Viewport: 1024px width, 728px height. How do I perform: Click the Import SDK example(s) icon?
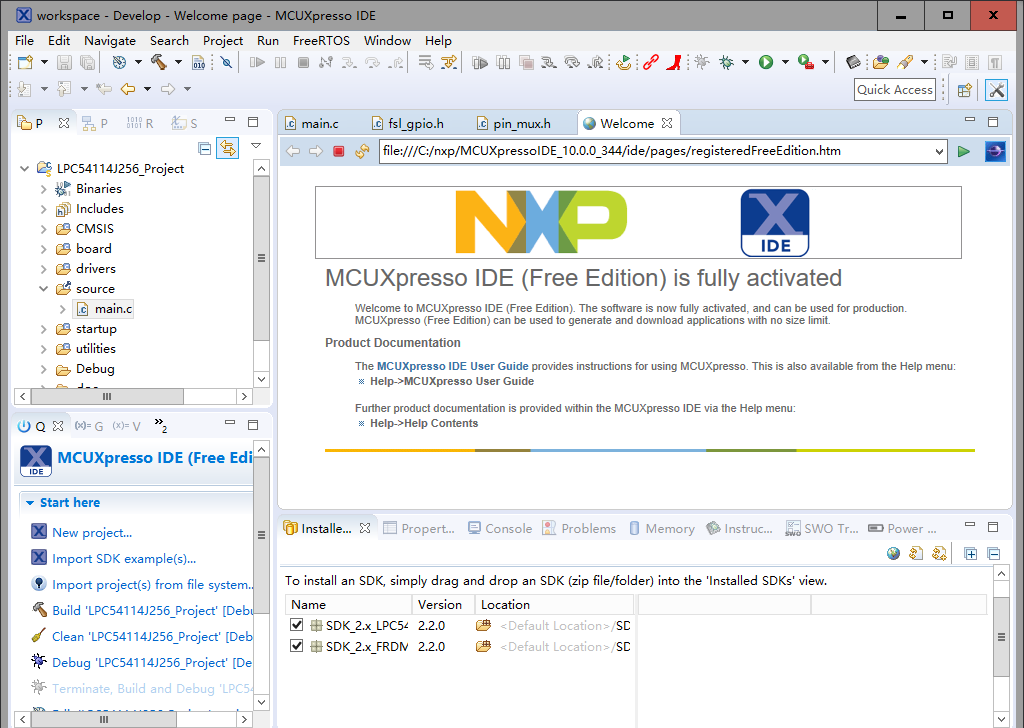[x=39, y=558]
